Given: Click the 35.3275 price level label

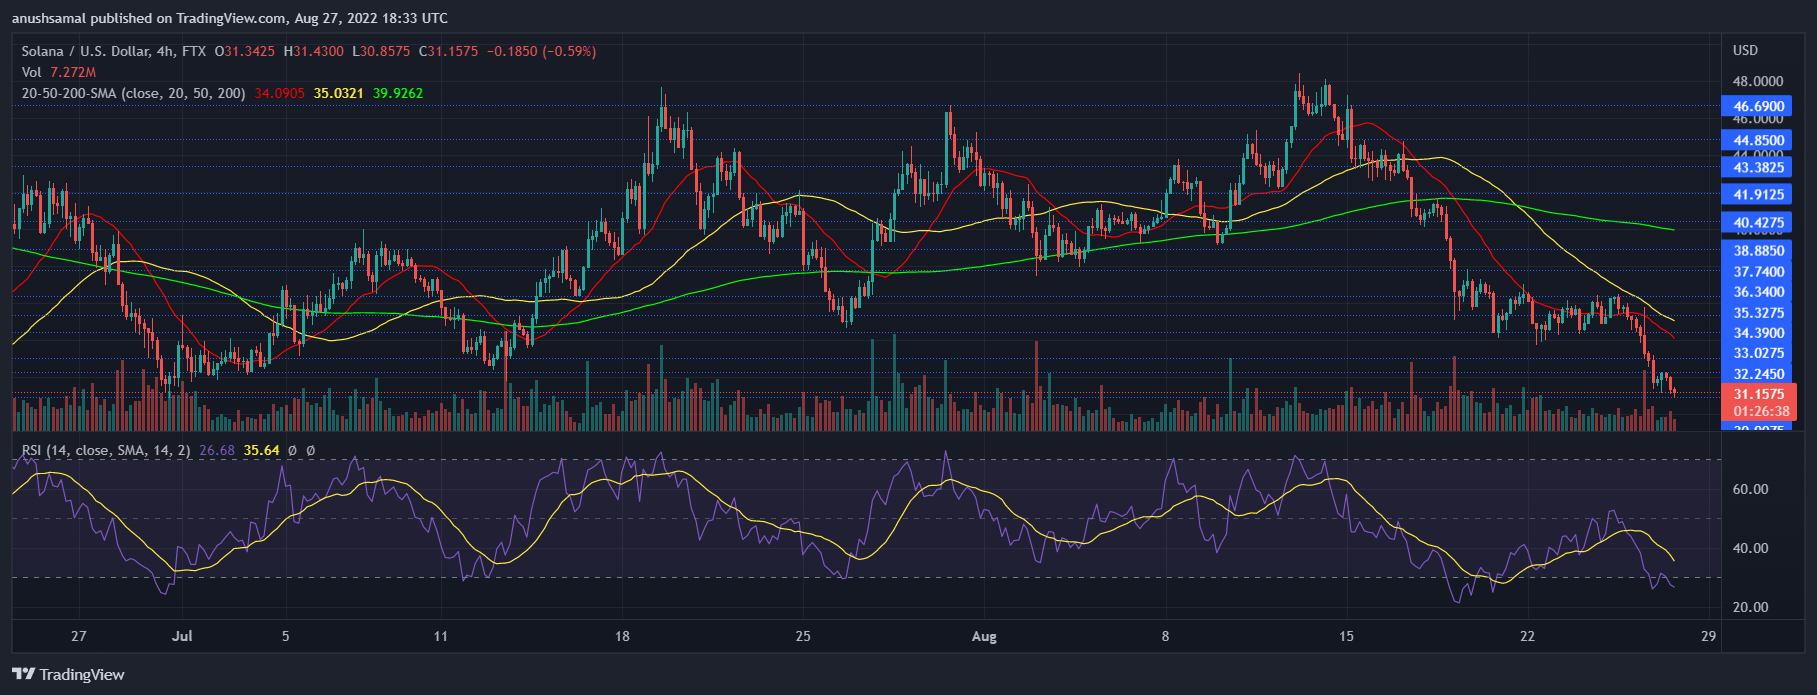Looking at the screenshot, I should coord(1758,313).
